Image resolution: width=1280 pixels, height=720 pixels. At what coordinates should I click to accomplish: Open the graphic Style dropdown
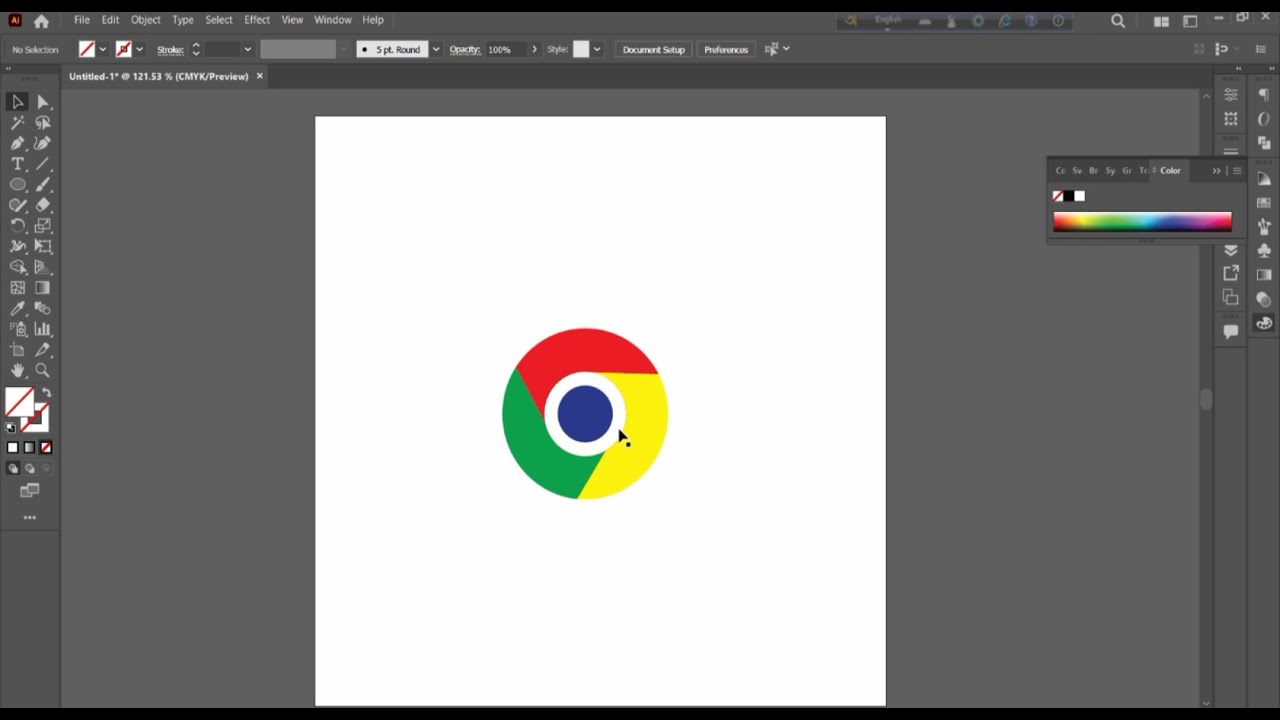[597, 49]
